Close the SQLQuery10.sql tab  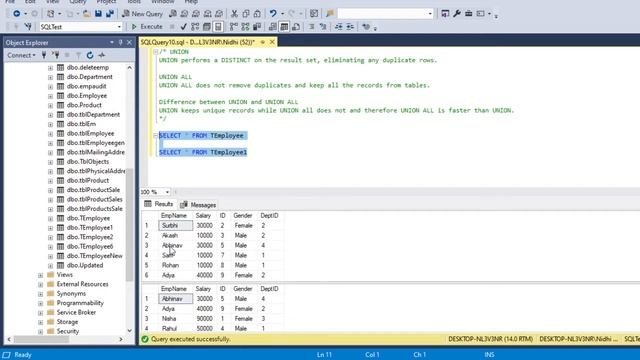click(272, 42)
